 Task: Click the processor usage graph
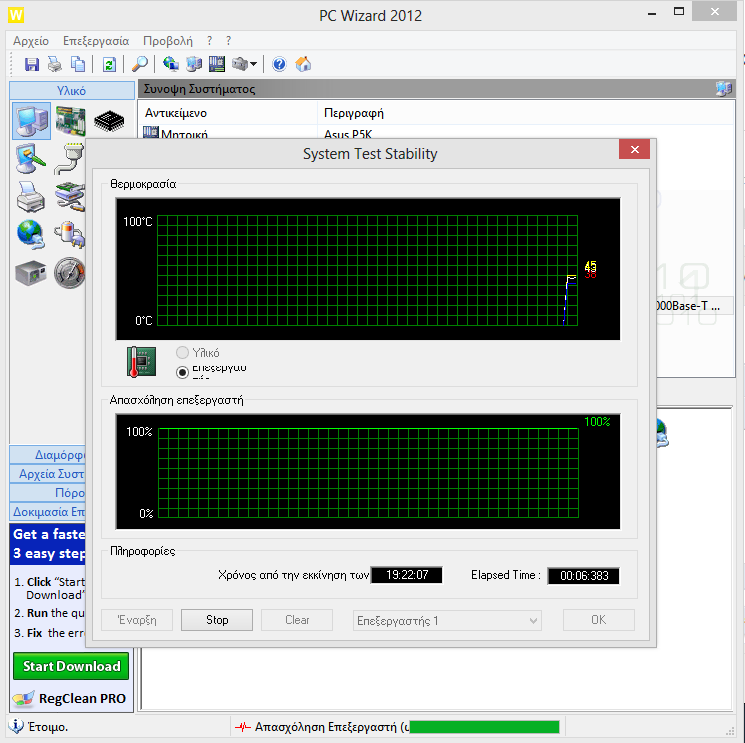(x=368, y=471)
